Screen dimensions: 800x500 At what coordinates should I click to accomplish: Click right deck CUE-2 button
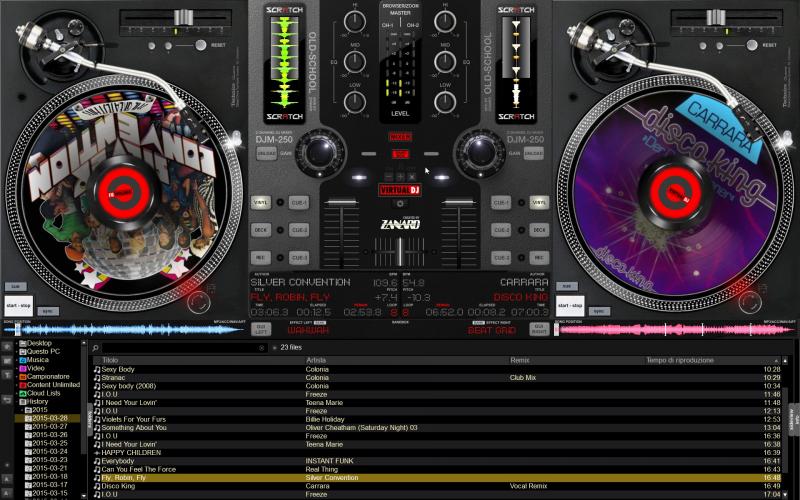(x=501, y=230)
